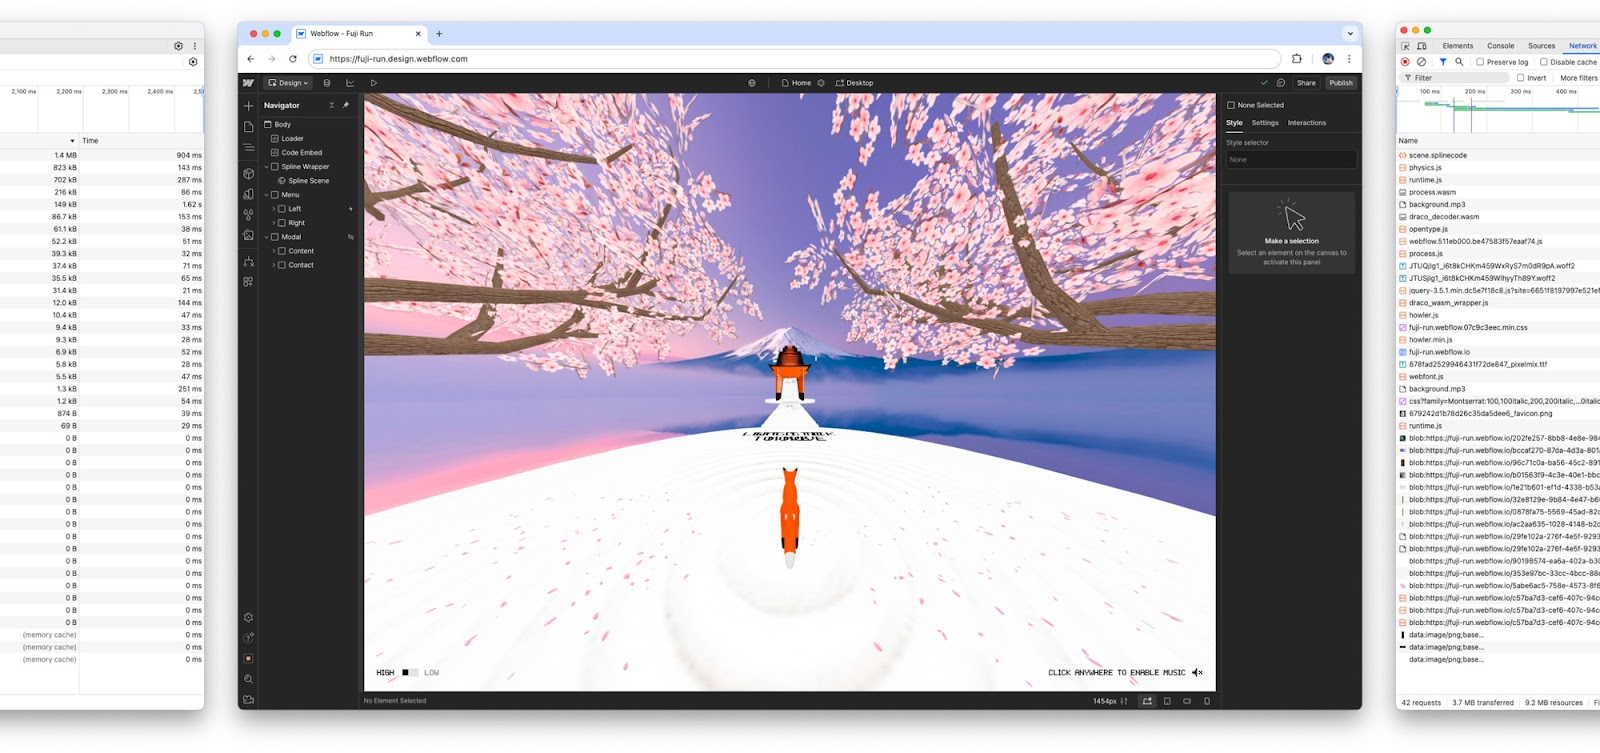The width and height of the screenshot is (1600, 753).
Task: Open the CMS database icon in top bar
Action: [x=327, y=83]
